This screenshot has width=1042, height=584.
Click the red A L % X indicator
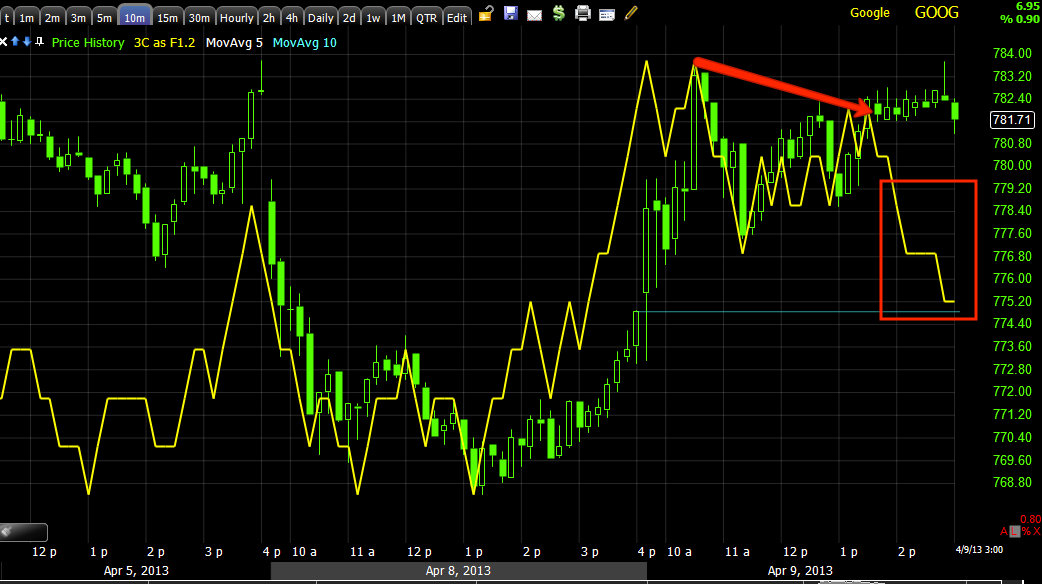coord(1020,531)
